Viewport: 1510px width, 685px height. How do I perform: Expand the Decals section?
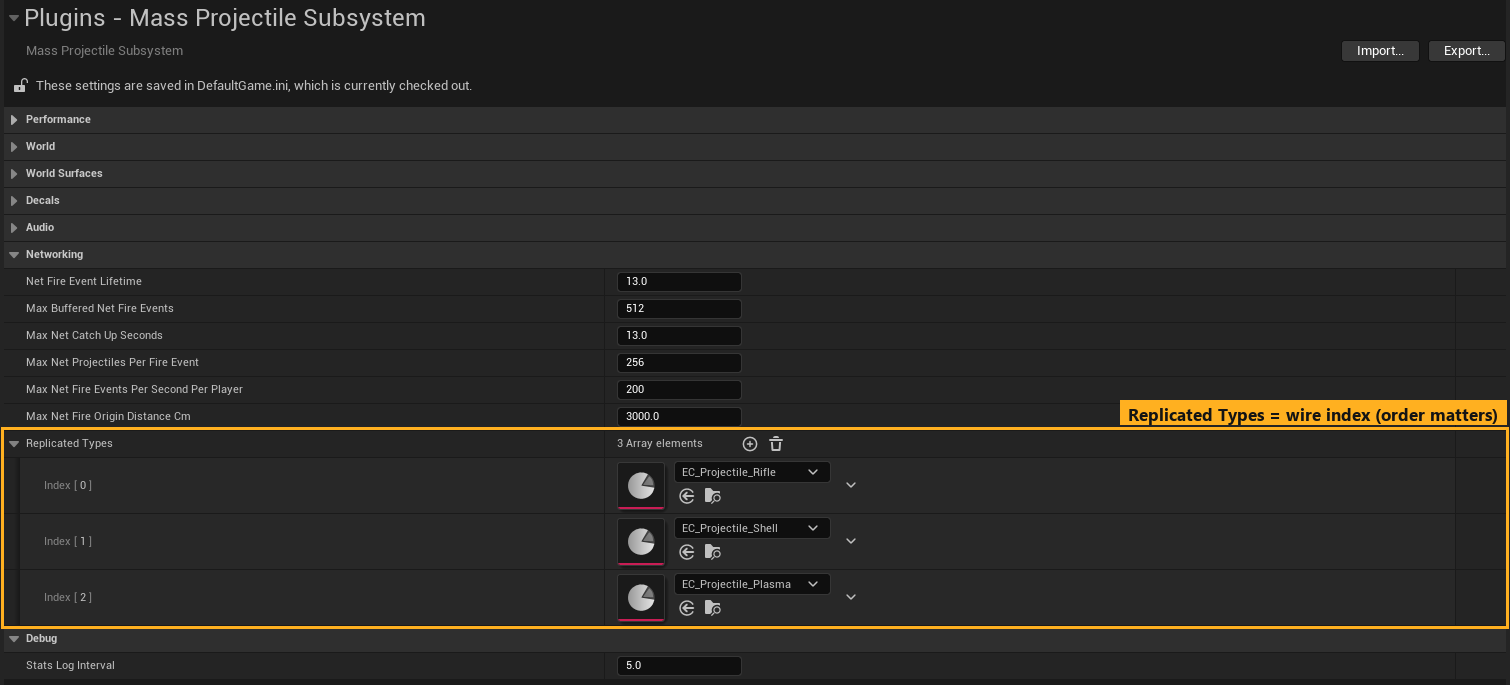pyautogui.click(x=14, y=201)
